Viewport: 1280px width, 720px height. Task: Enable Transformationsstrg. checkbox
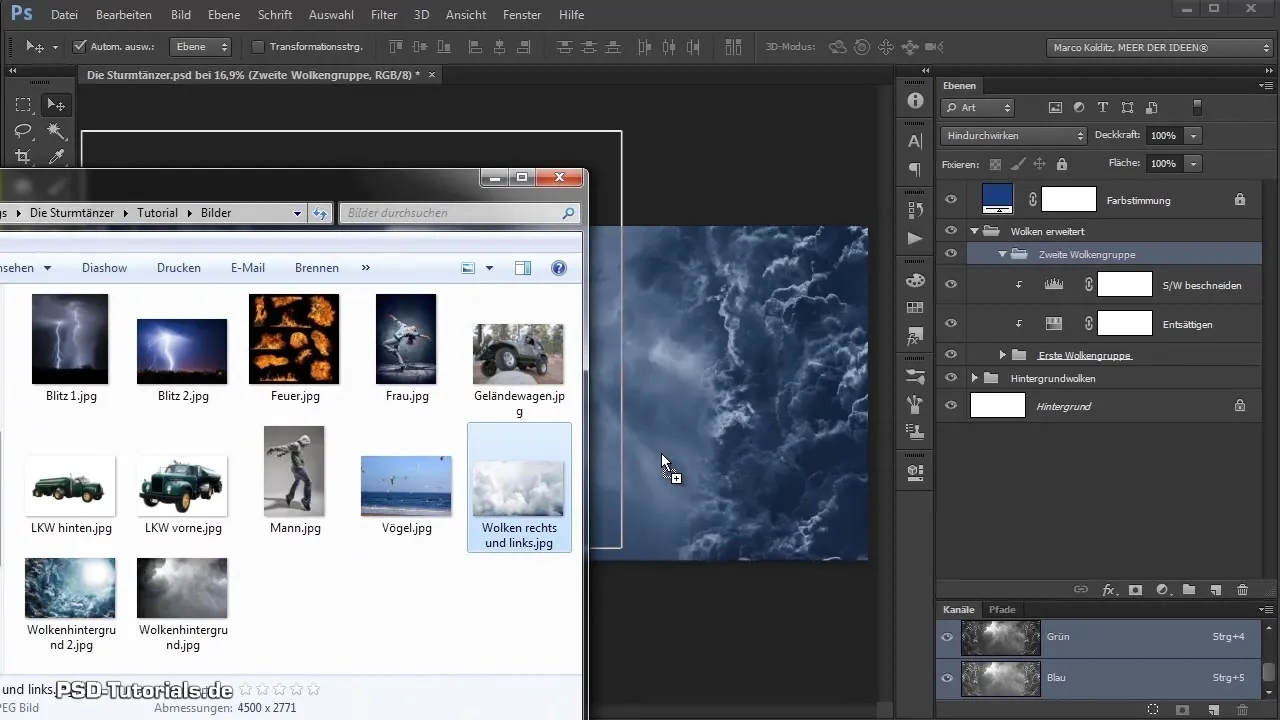(258, 46)
